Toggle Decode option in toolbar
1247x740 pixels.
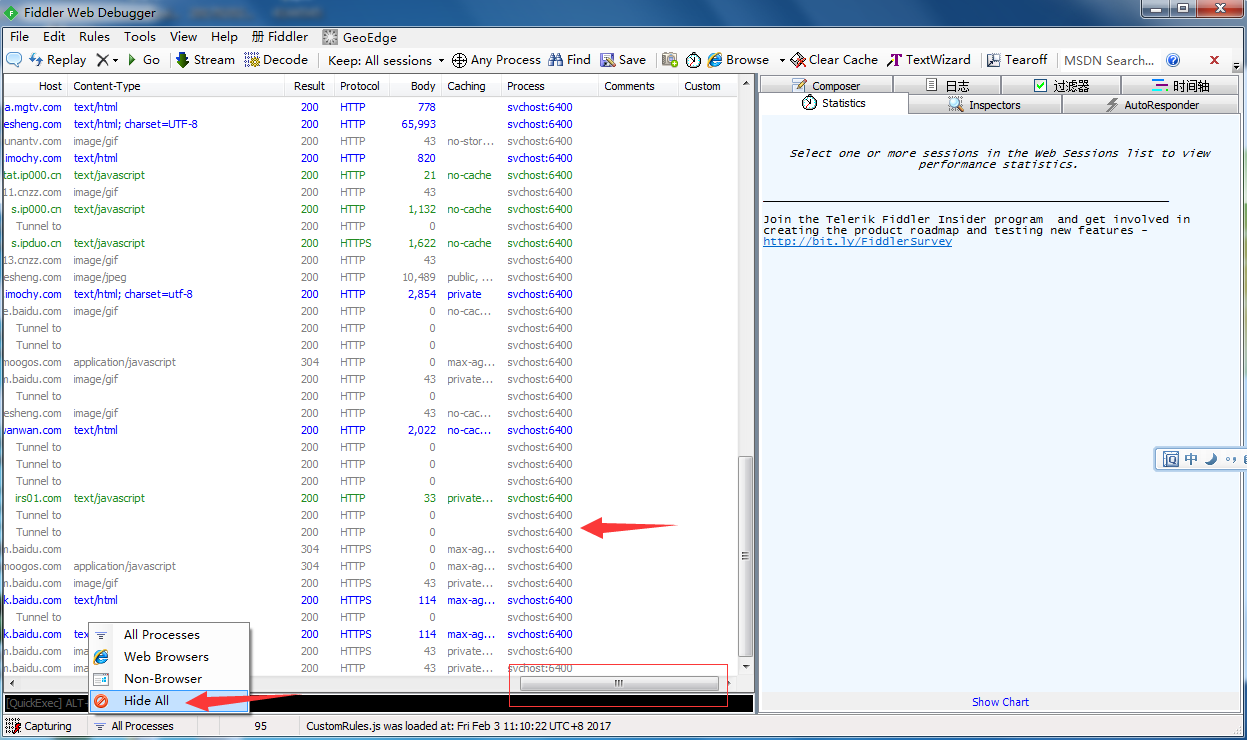[x=276, y=60]
